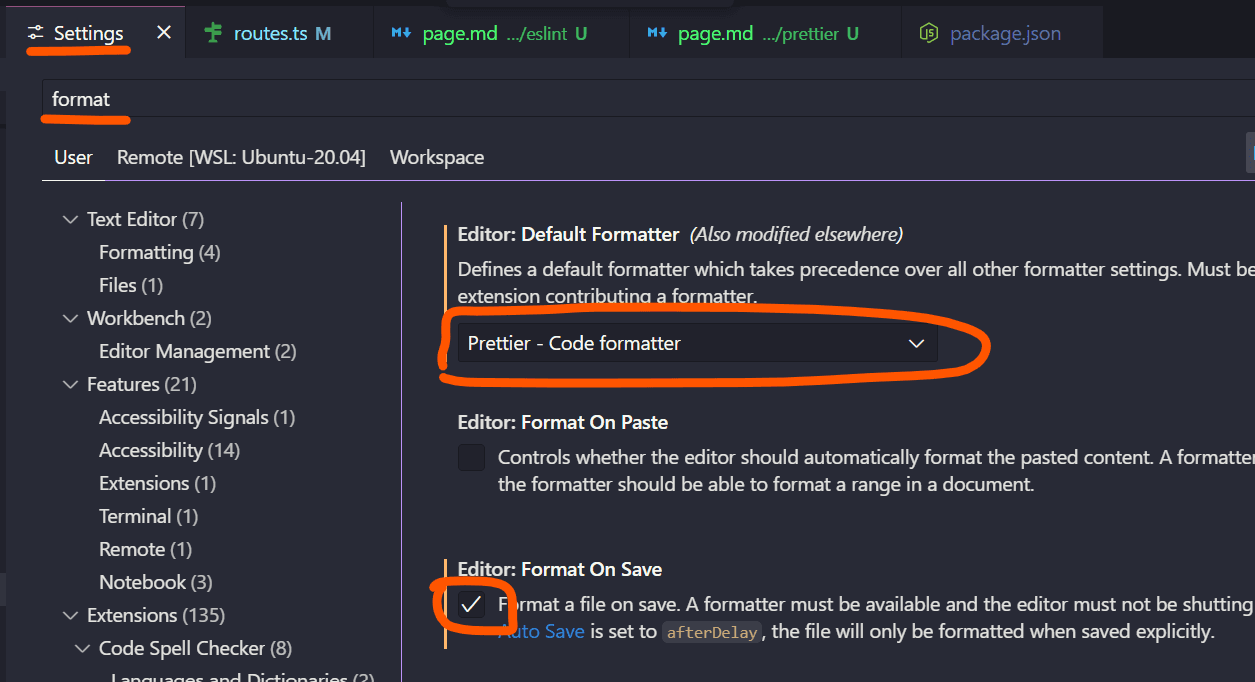The height and width of the screenshot is (682, 1255).
Task: Switch to the Workspace settings tab
Action: click(437, 157)
